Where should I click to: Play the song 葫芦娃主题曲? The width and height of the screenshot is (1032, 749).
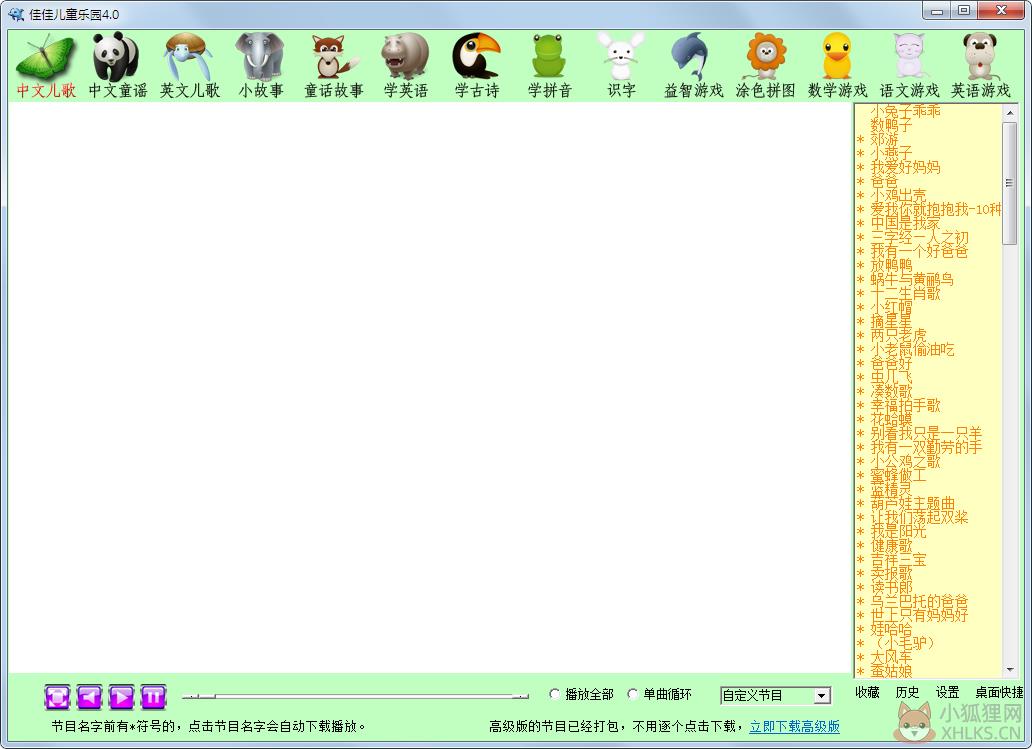point(912,503)
